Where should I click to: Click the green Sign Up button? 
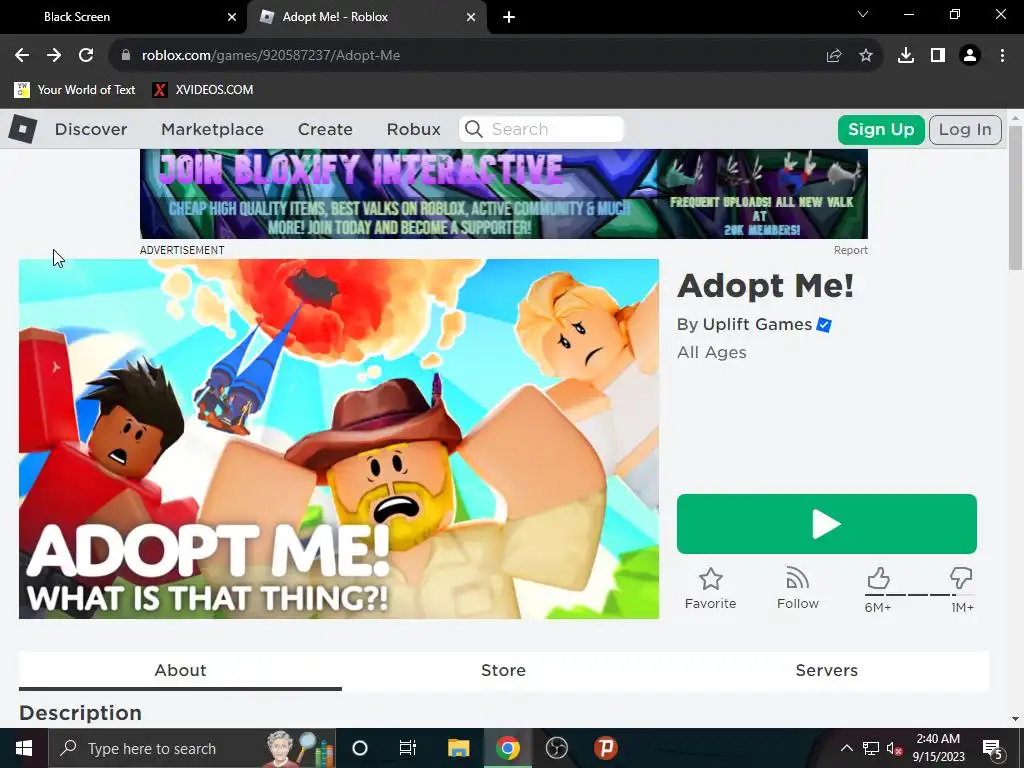[881, 129]
